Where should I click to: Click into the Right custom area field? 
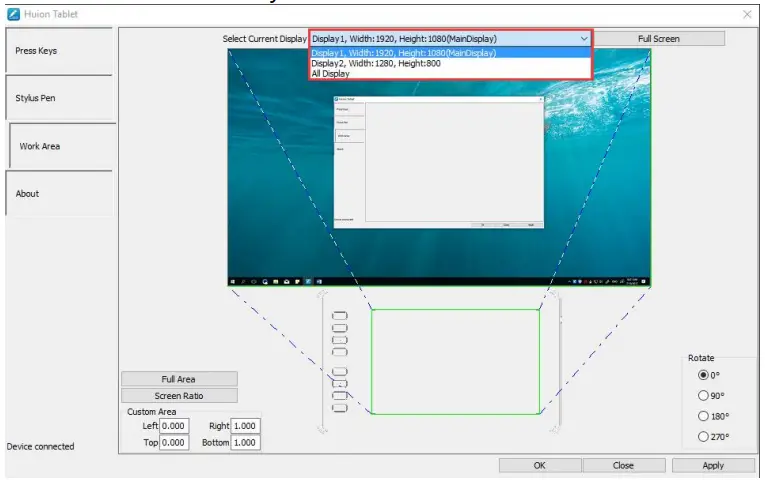245,426
